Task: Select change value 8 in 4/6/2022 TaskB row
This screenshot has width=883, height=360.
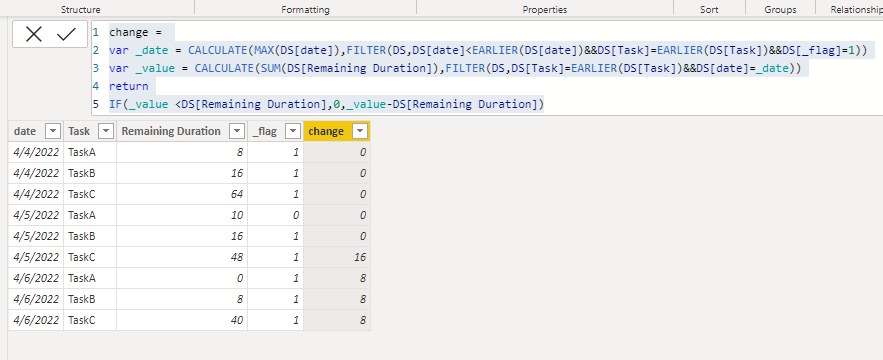Action: [337, 299]
